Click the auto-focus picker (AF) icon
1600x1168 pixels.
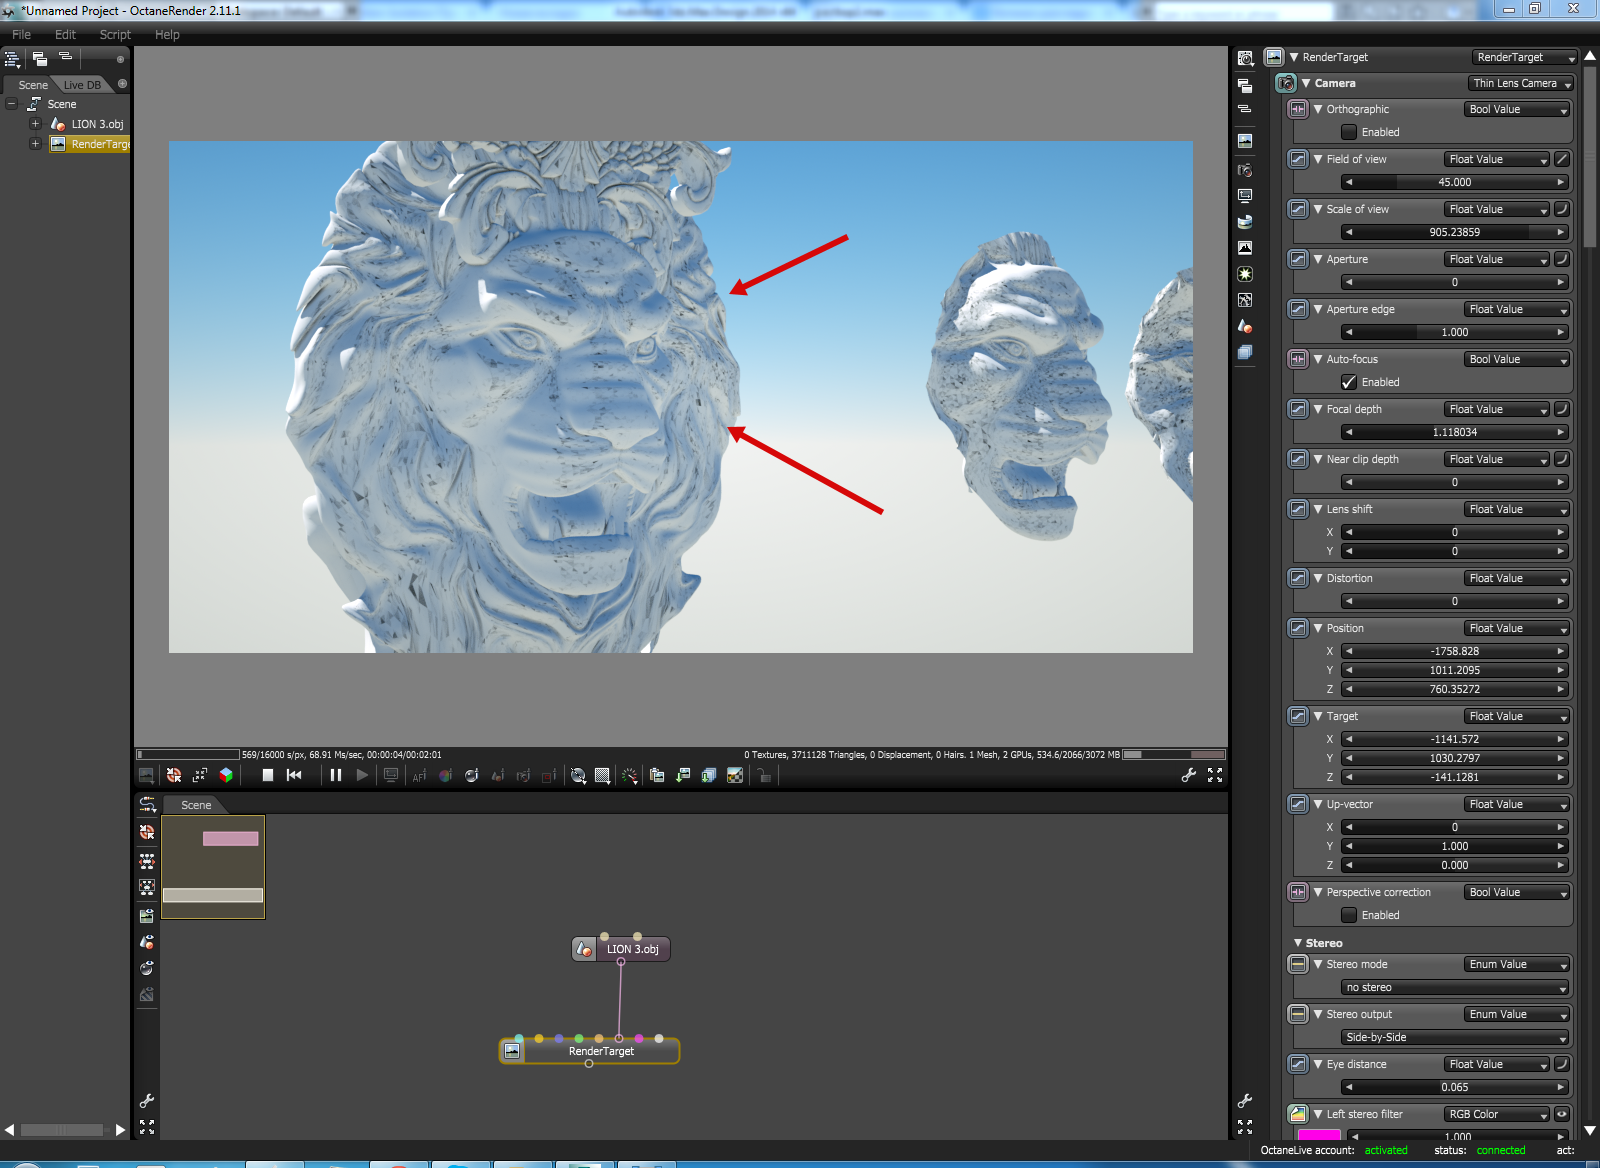[x=419, y=775]
